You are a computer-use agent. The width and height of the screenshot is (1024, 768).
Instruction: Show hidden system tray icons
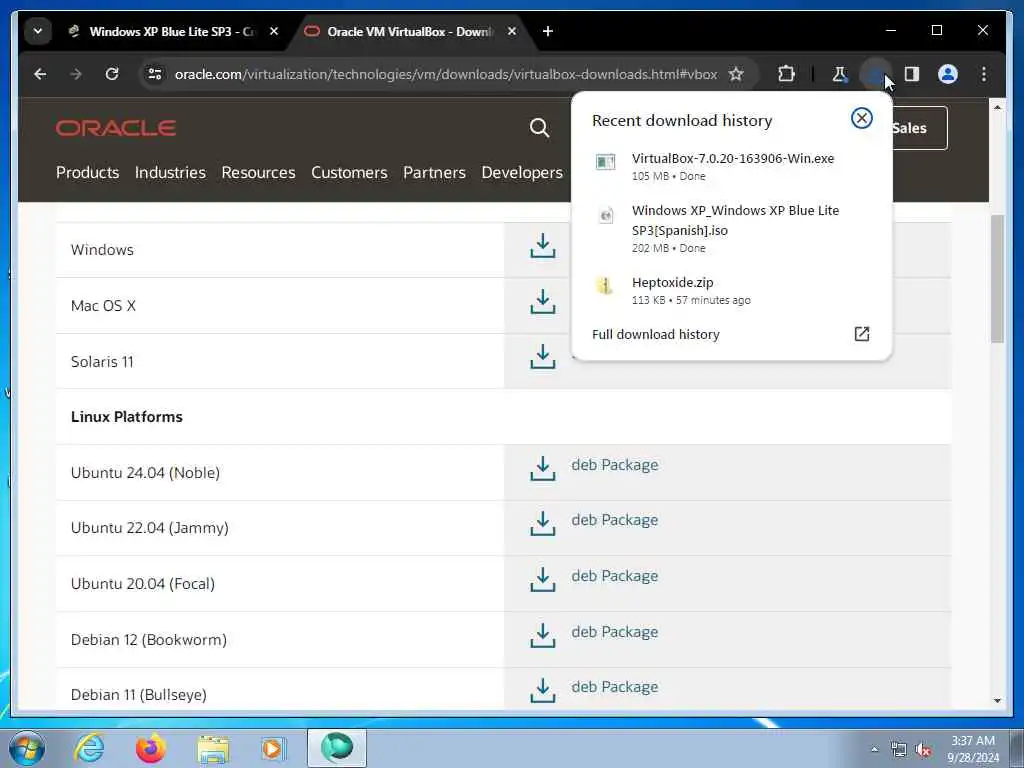click(874, 749)
